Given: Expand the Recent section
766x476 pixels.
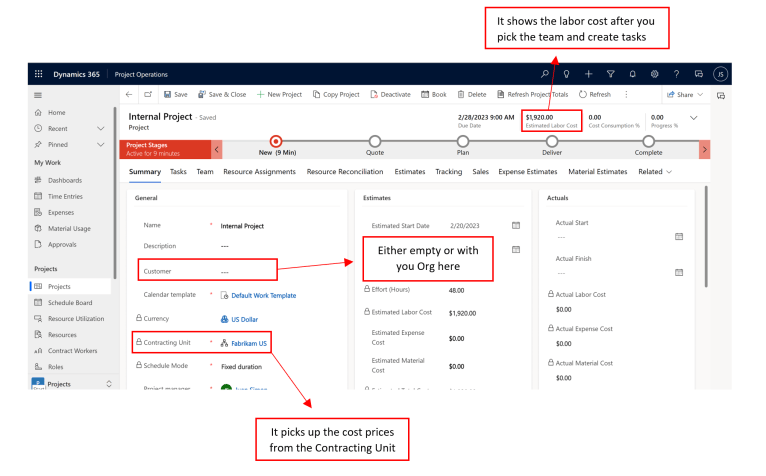Looking at the screenshot, I should point(101,129).
